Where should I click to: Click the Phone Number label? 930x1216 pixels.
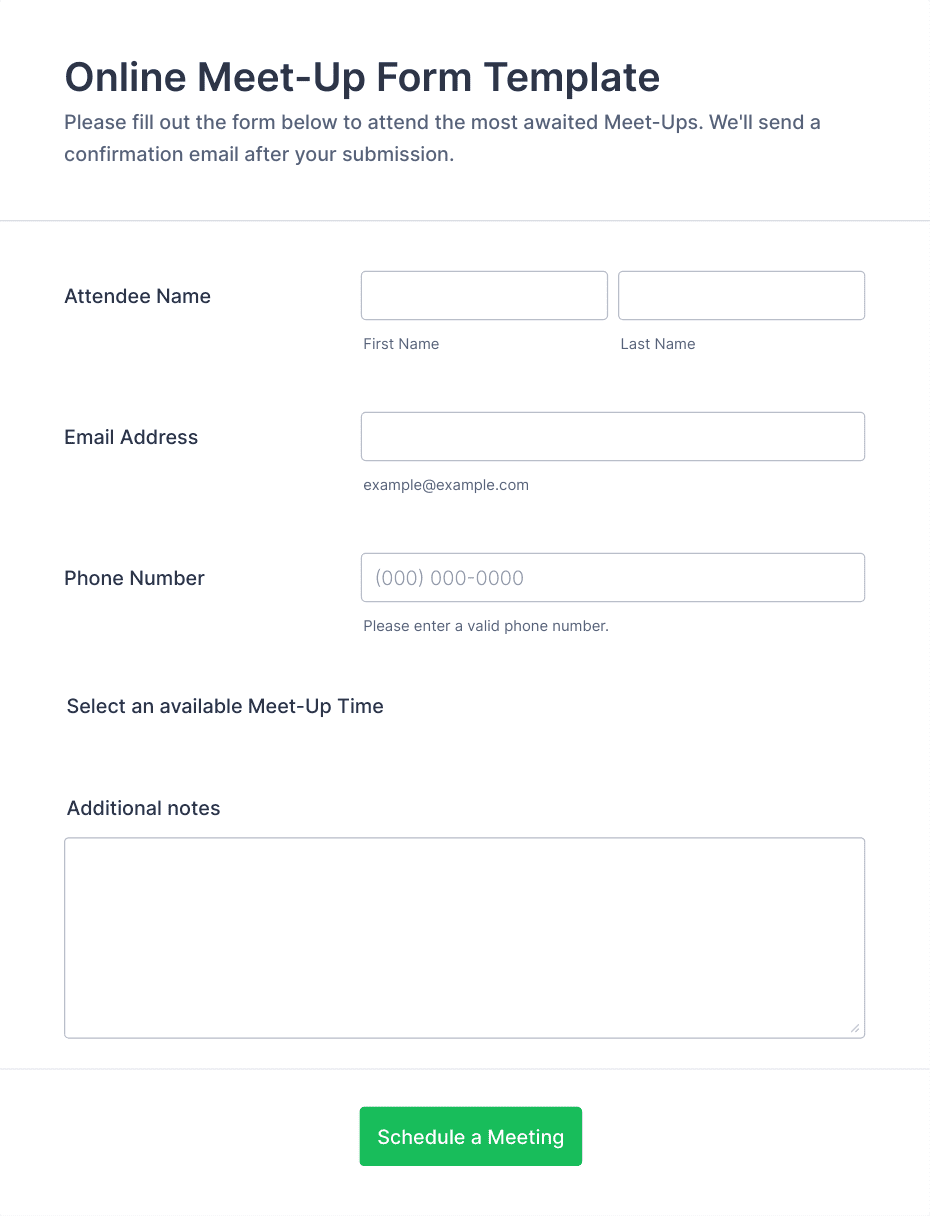(x=134, y=578)
